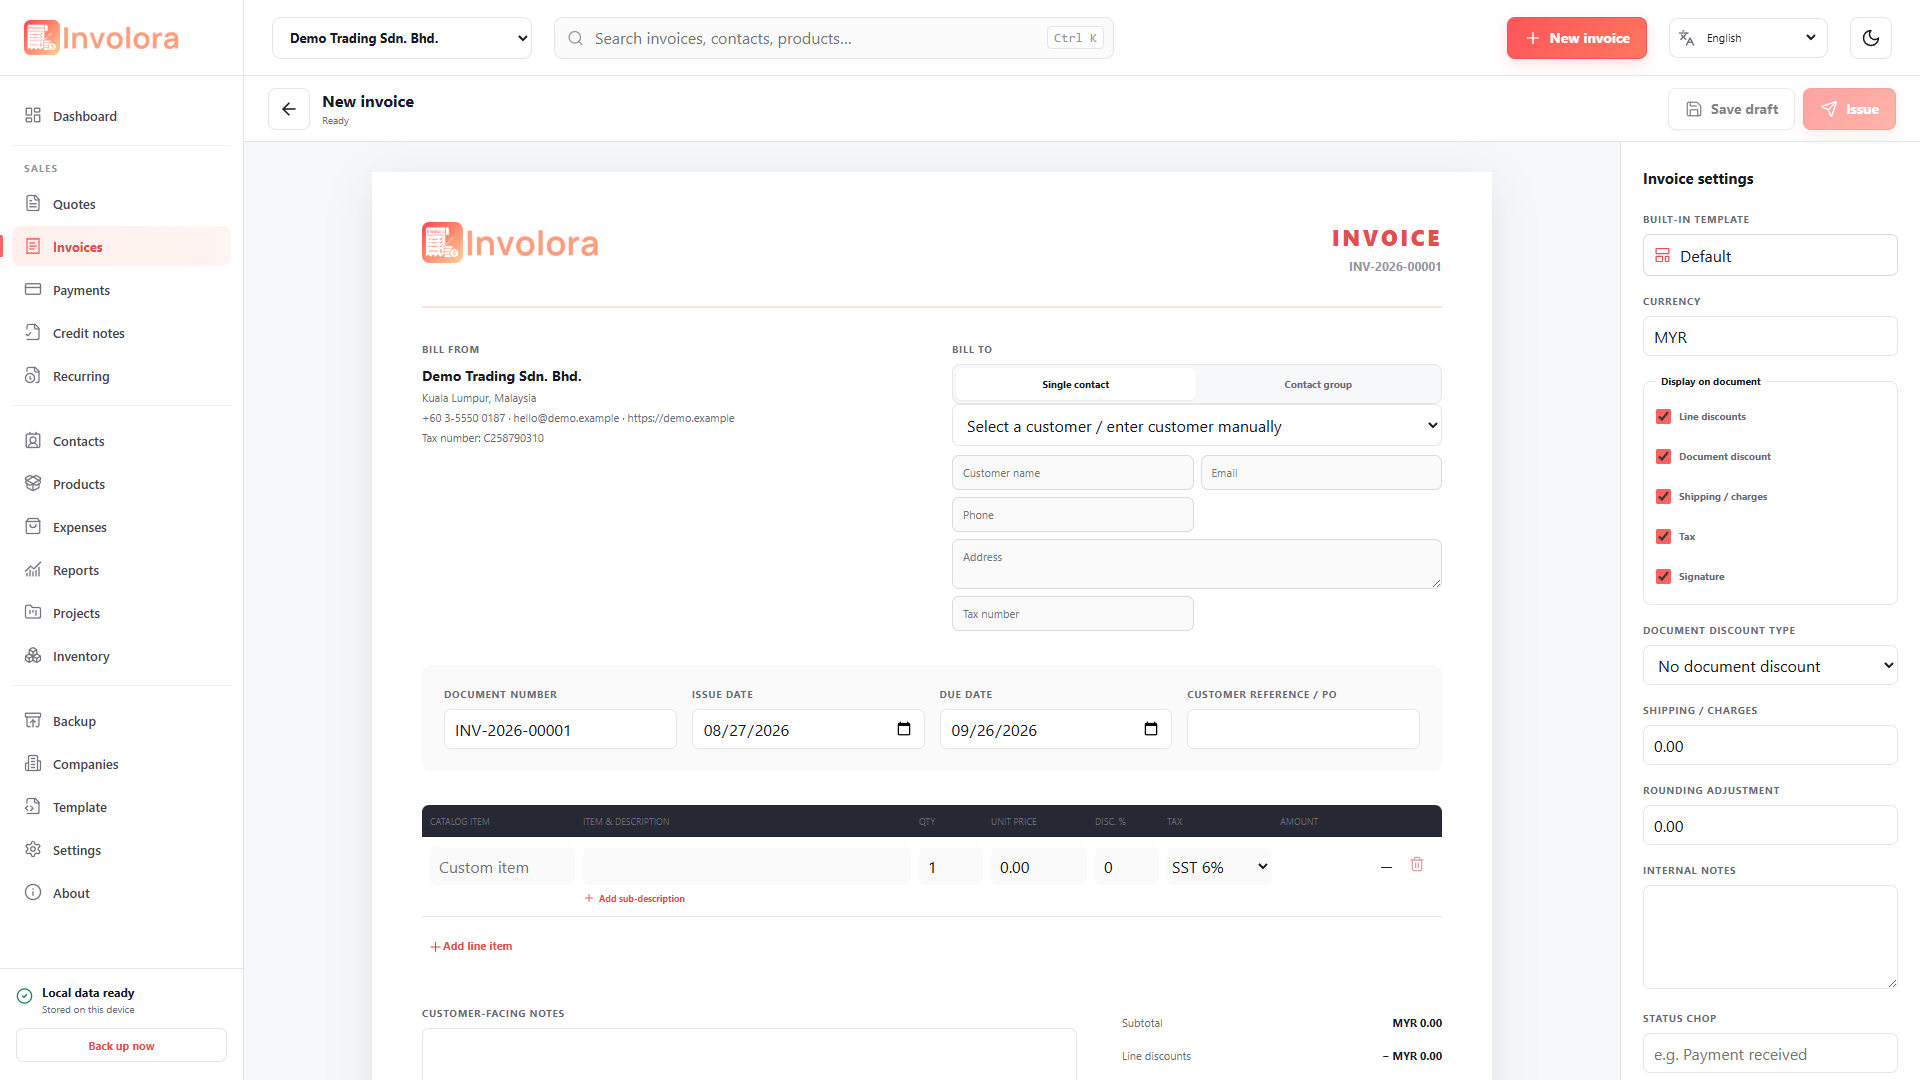Click the Status chop input field
This screenshot has width=1920, height=1080.
click(1770, 1054)
